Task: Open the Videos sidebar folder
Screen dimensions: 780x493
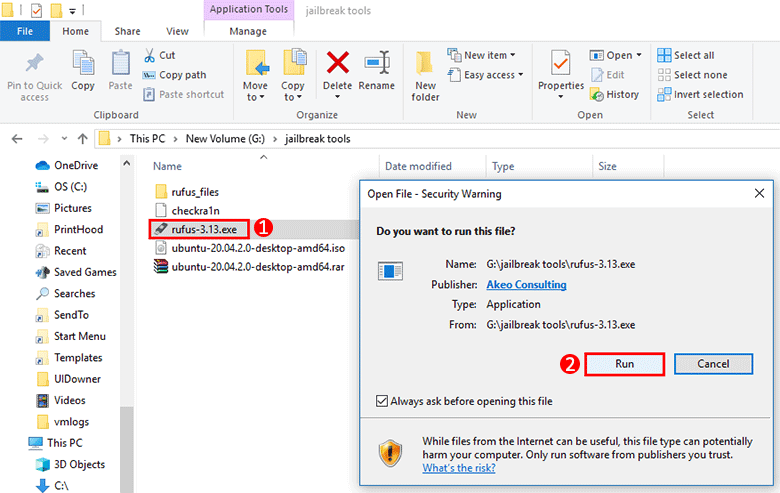Action: pos(61,400)
